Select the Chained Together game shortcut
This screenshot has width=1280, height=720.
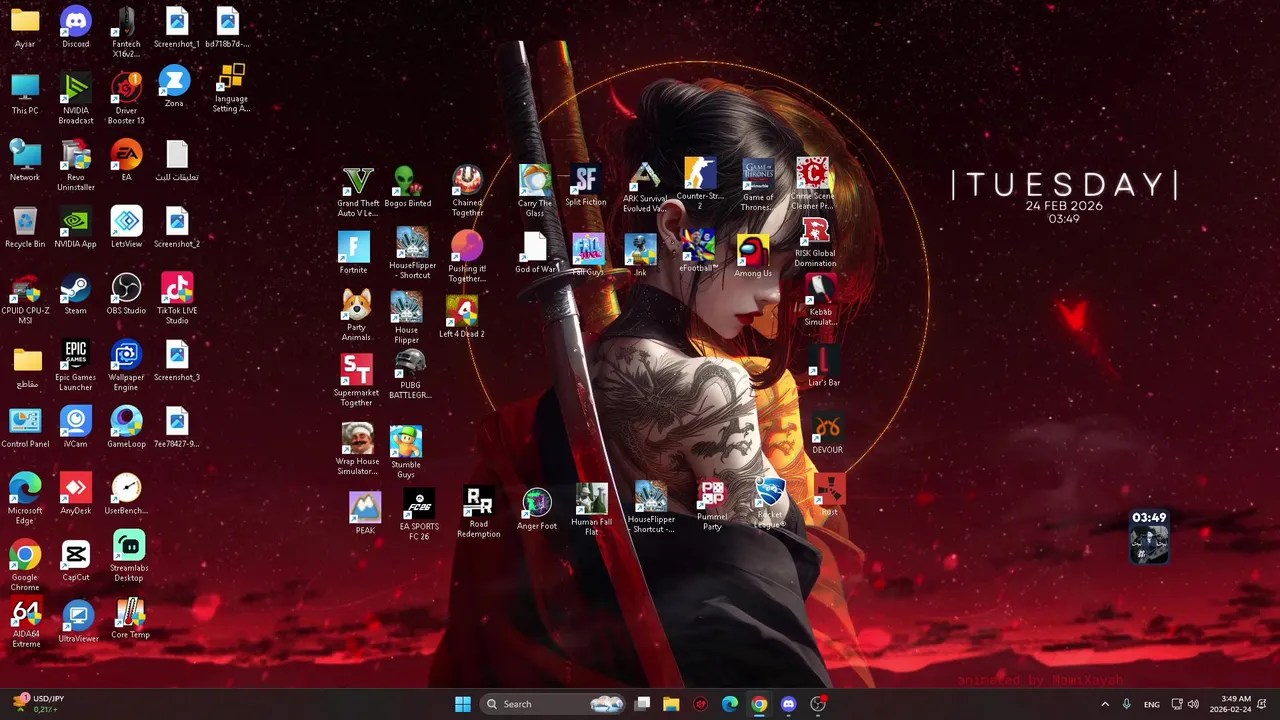pyautogui.click(x=467, y=192)
